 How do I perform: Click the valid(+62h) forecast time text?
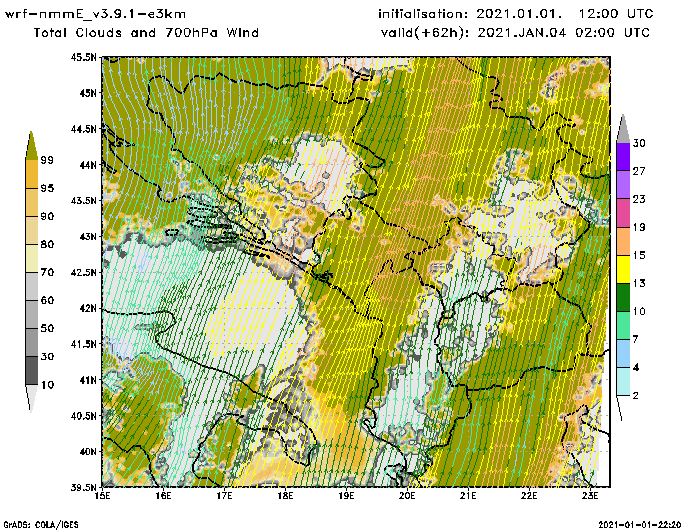(x=515, y=33)
